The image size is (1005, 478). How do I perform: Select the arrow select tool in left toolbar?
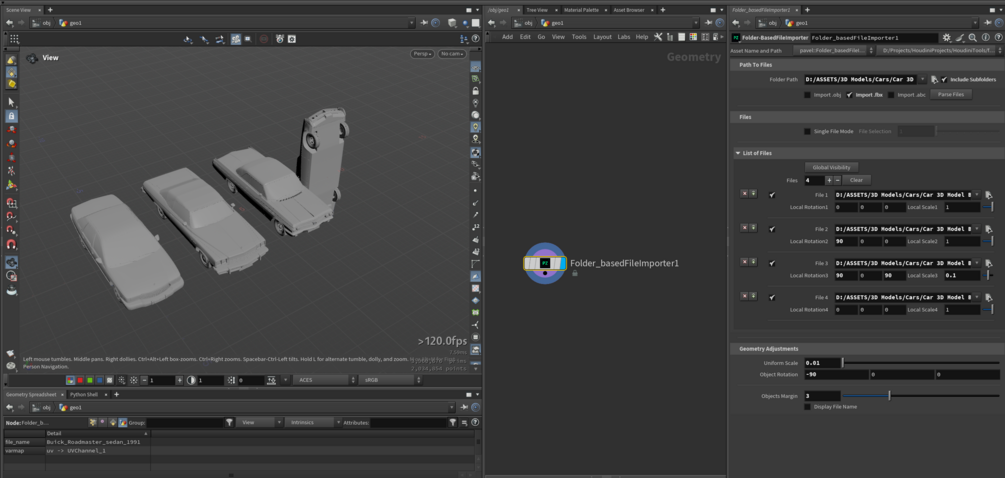pyautogui.click(x=11, y=102)
